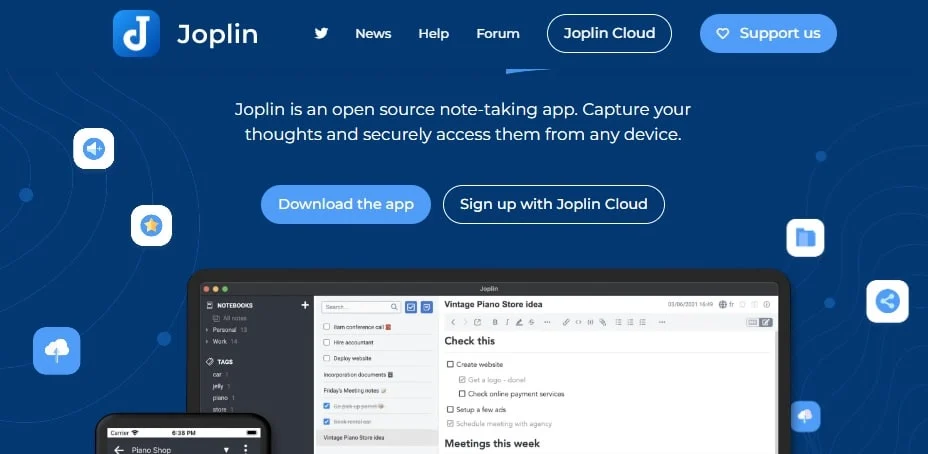Tap back arrow beside Piano Shop on phone
The width and height of the screenshot is (928, 454).
(118, 450)
